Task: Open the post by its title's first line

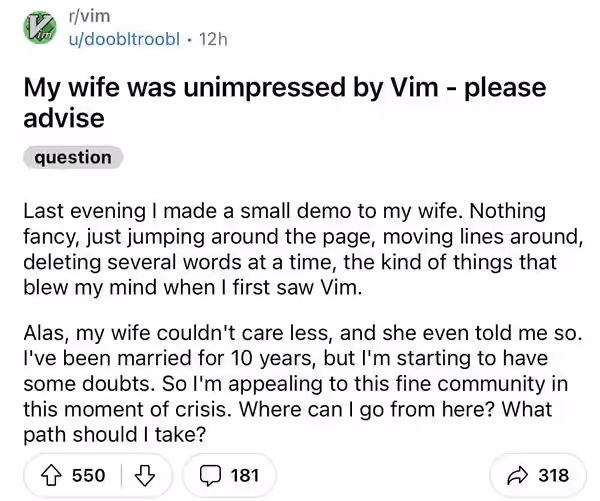Action: [285, 88]
